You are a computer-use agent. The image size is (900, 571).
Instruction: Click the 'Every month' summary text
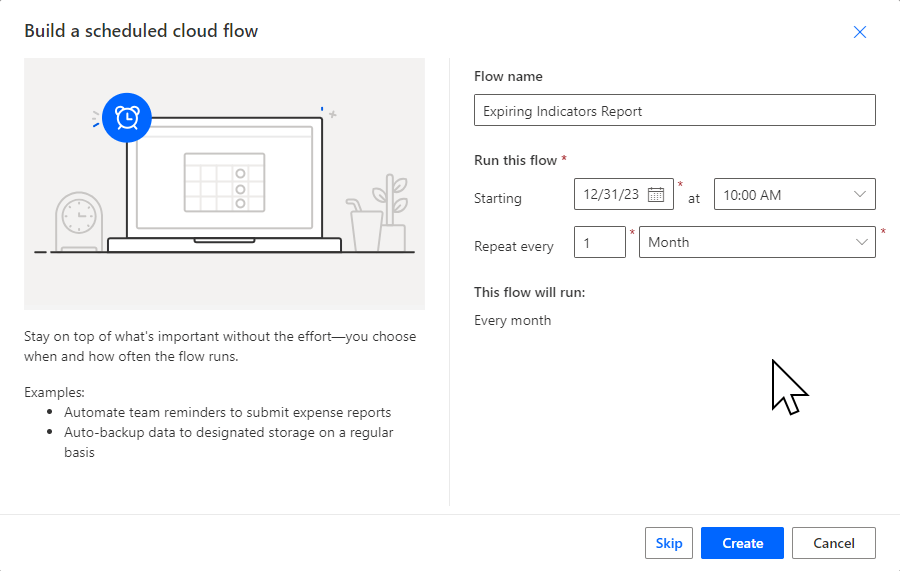click(x=512, y=321)
